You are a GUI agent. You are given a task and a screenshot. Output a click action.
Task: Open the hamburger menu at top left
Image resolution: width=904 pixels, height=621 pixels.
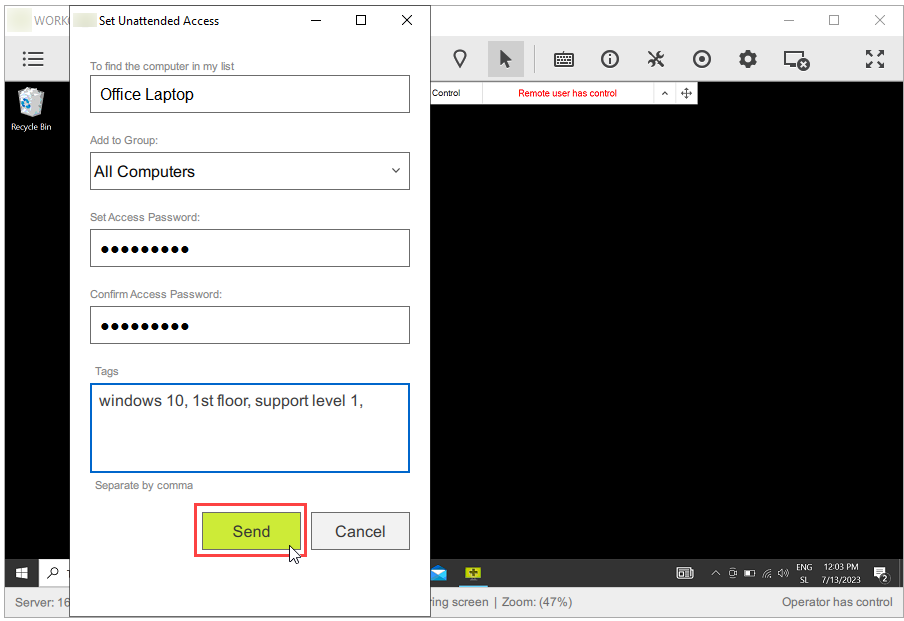point(34,59)
